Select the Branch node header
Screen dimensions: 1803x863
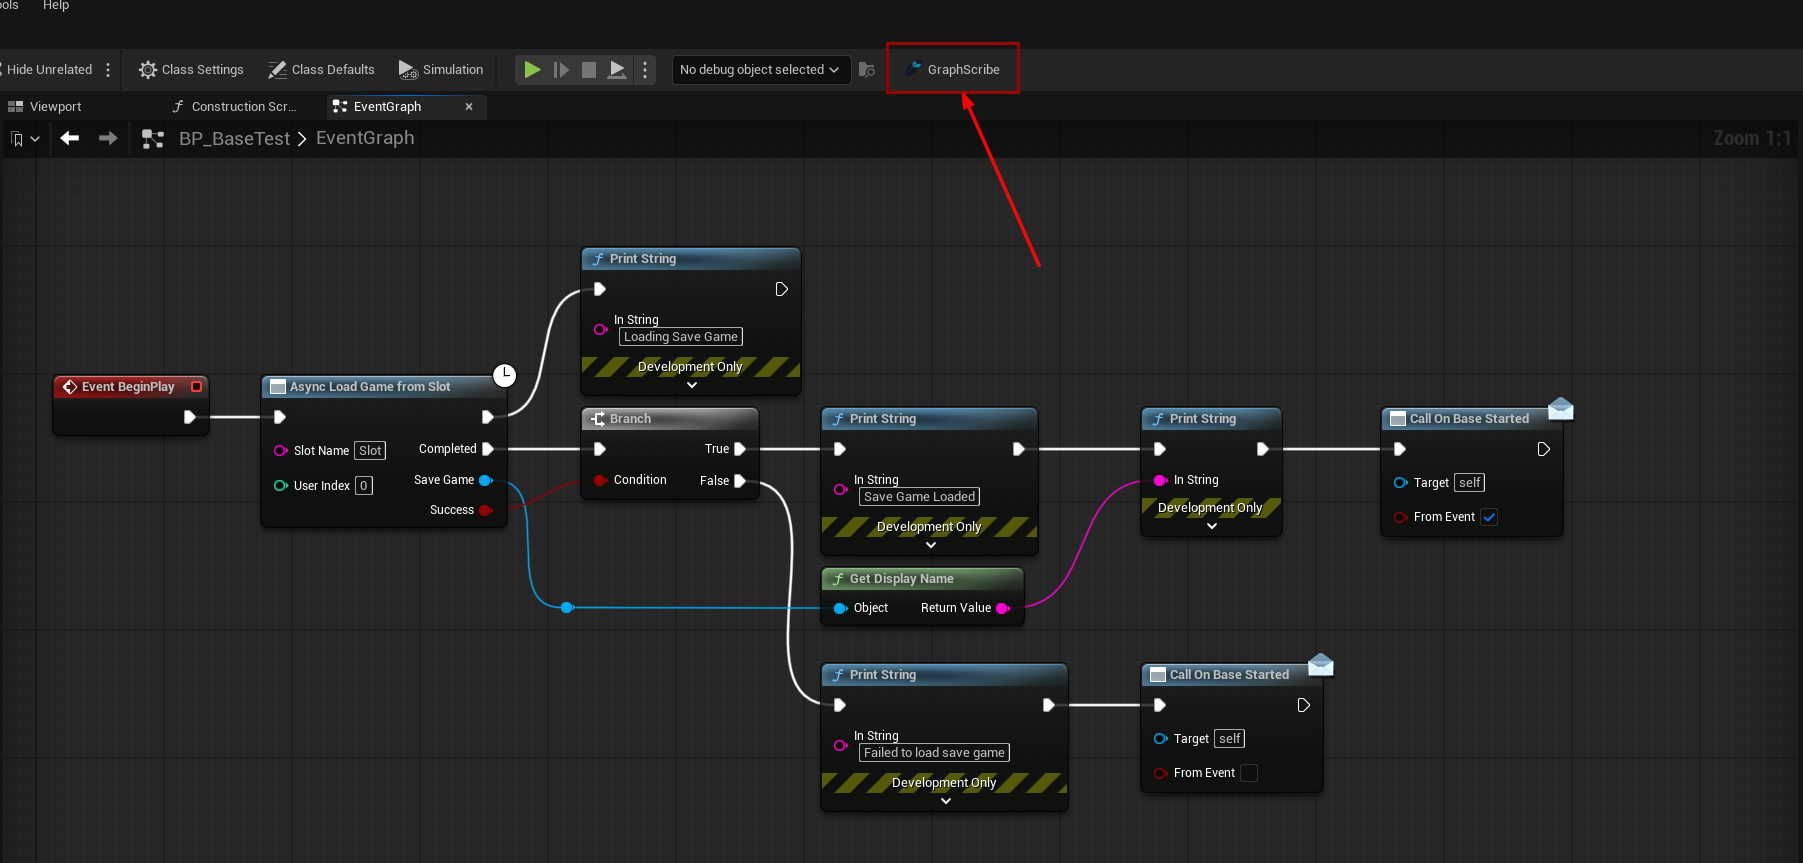click(670, 418)
